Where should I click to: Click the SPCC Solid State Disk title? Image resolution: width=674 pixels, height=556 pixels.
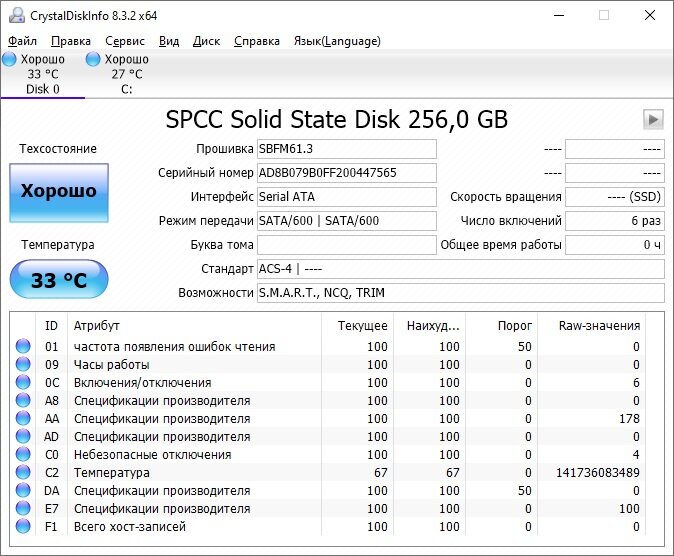(x=337, y=119)
